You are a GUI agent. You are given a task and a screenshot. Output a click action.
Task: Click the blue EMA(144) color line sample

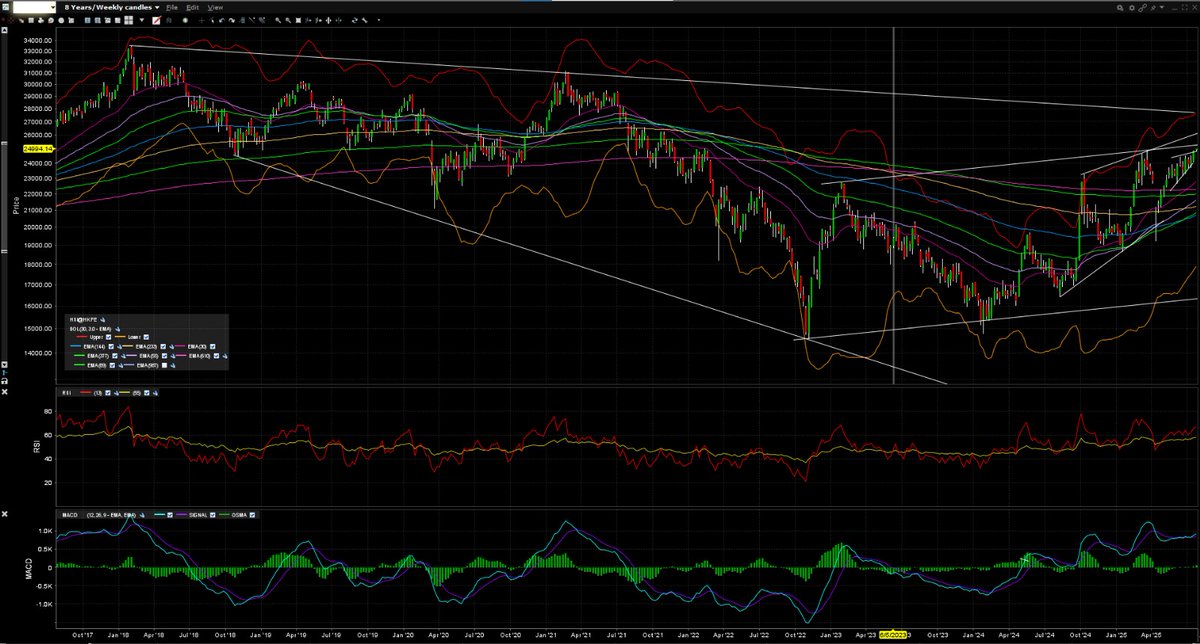tap(76, 346)
